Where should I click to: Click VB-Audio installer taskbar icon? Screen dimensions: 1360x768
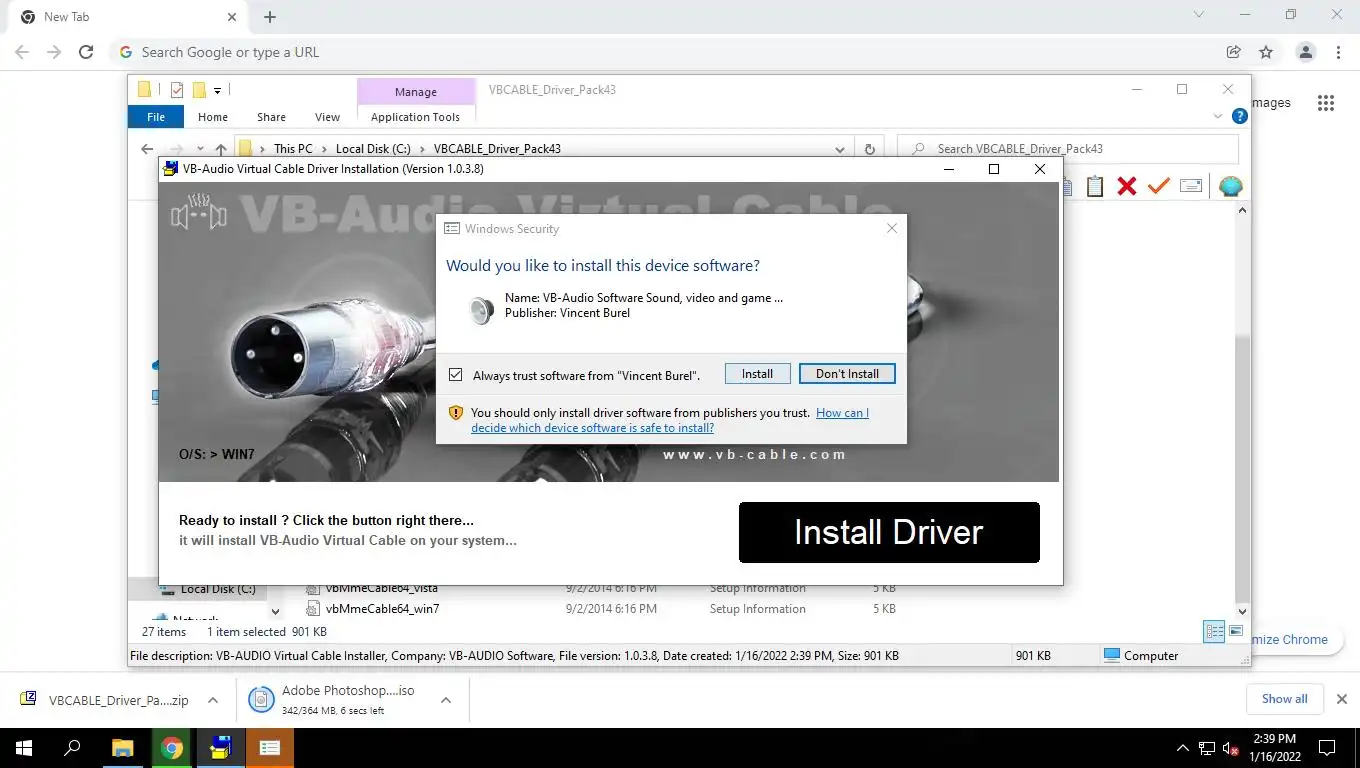tap(221, 748)
